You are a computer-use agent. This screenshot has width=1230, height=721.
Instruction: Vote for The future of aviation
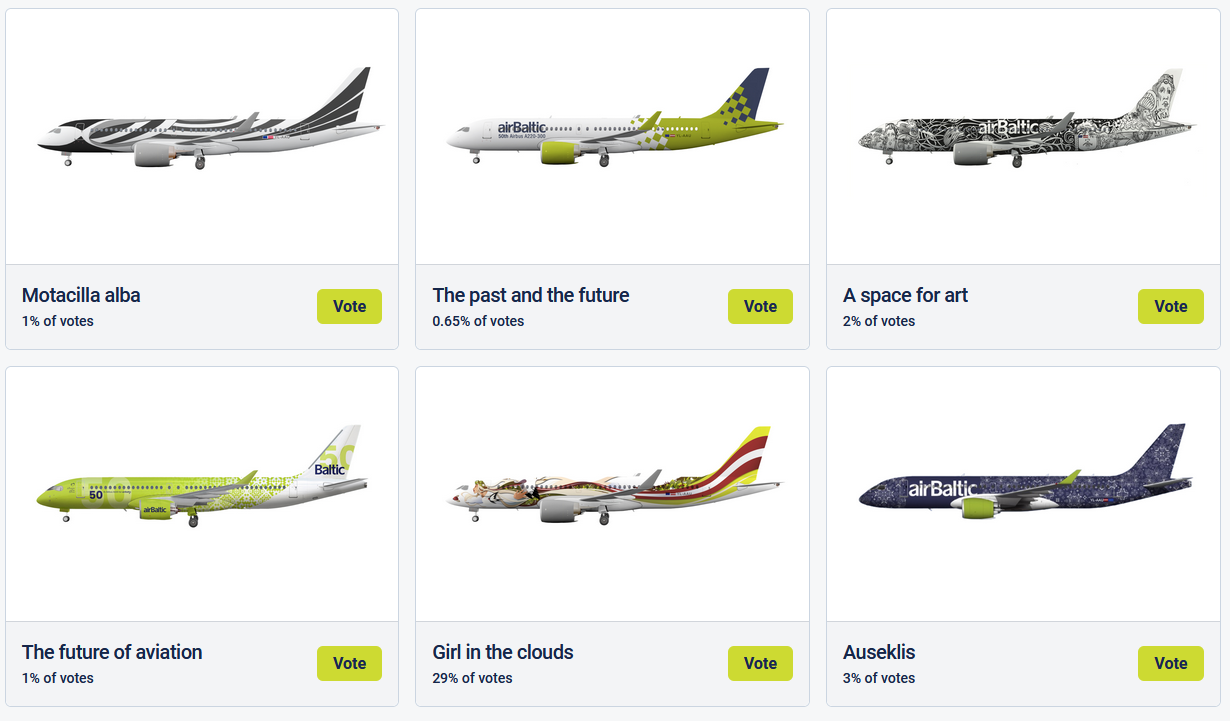point(349,663)
